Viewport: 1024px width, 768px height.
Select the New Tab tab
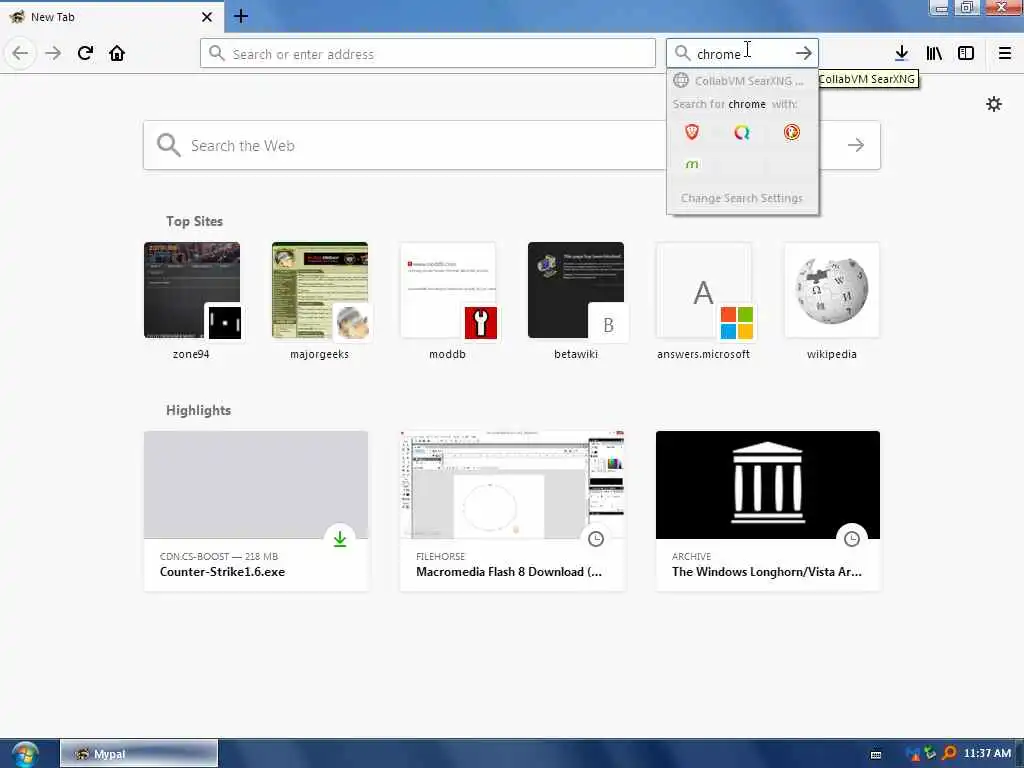tap(111, 17)
